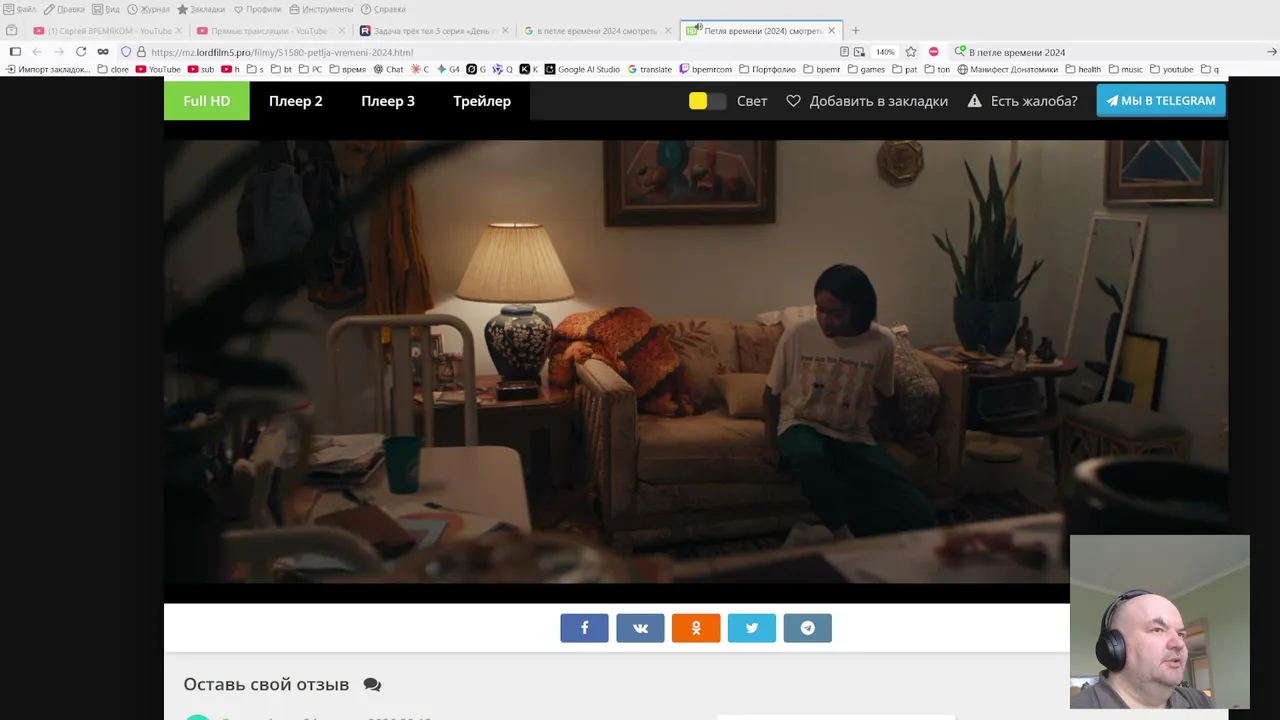Go back to the previous page
Image resolution: width=1280 pixels, height=720 pixels.
point(37,52)
